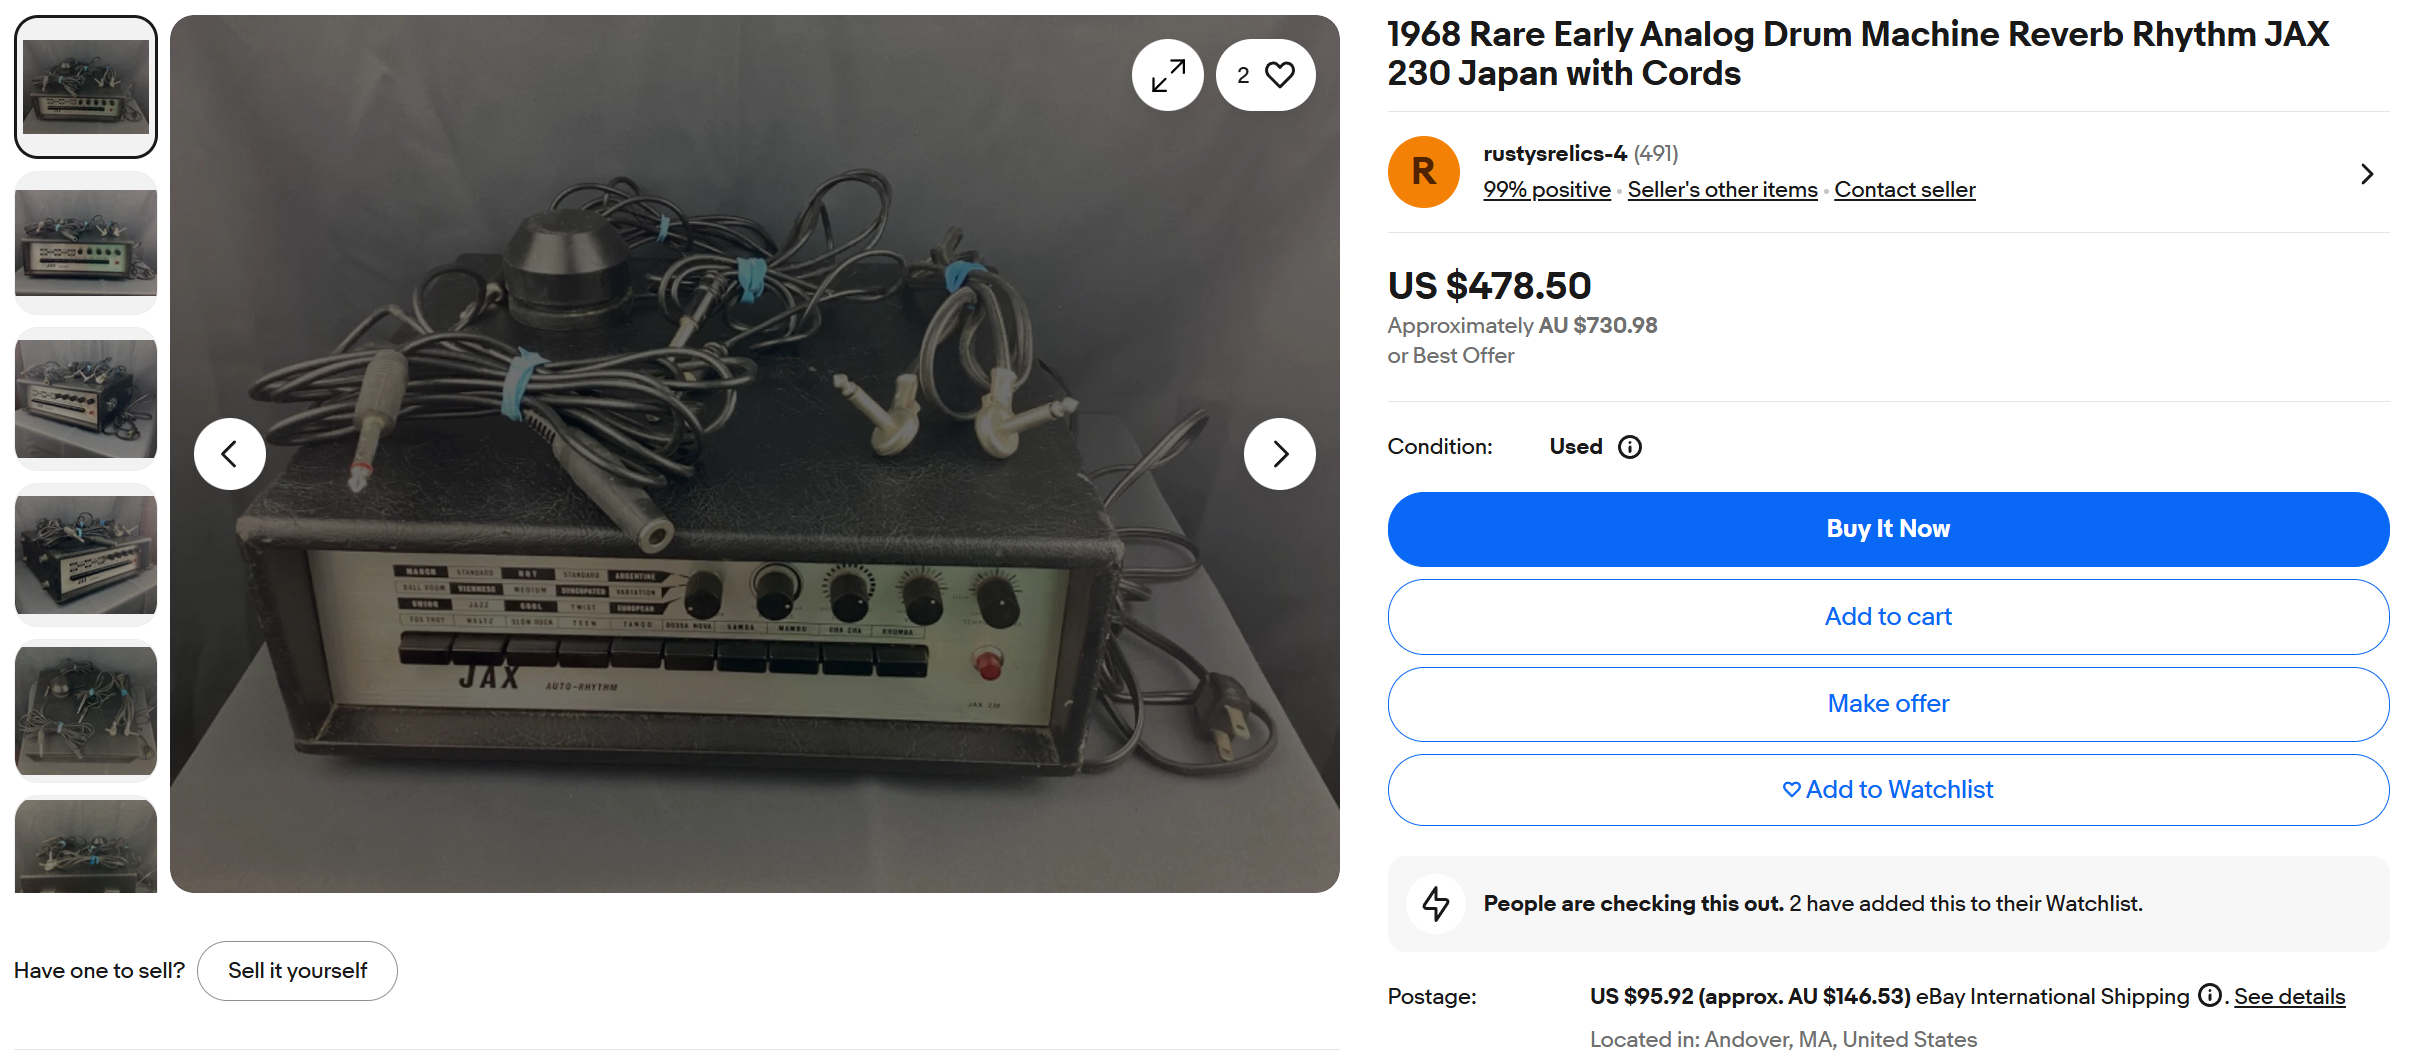The image size is (2422, 1060).
Task: Select the second product thumbnail
Action: pos(86,243)
